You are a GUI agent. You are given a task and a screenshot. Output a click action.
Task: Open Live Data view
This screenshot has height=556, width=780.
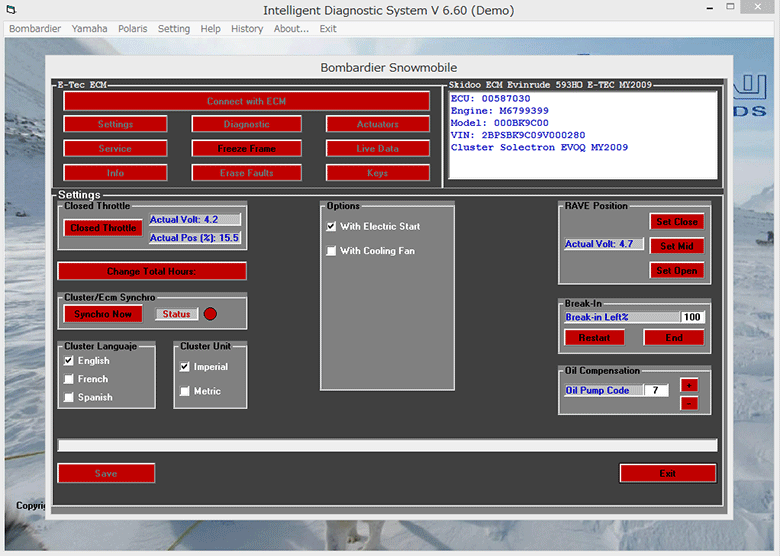[x=378, y=148]
